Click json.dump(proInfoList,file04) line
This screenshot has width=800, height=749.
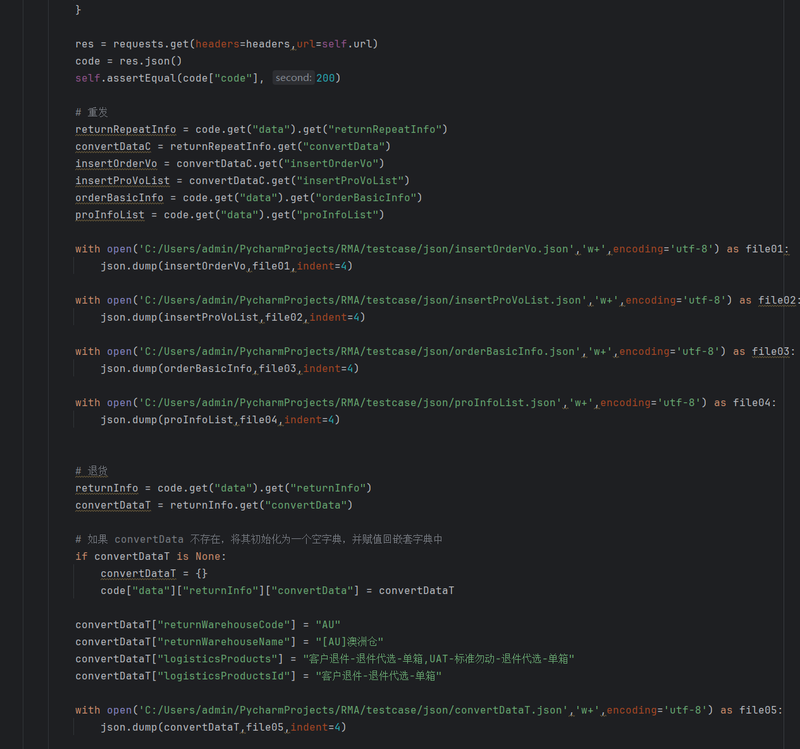pos(220,420)
